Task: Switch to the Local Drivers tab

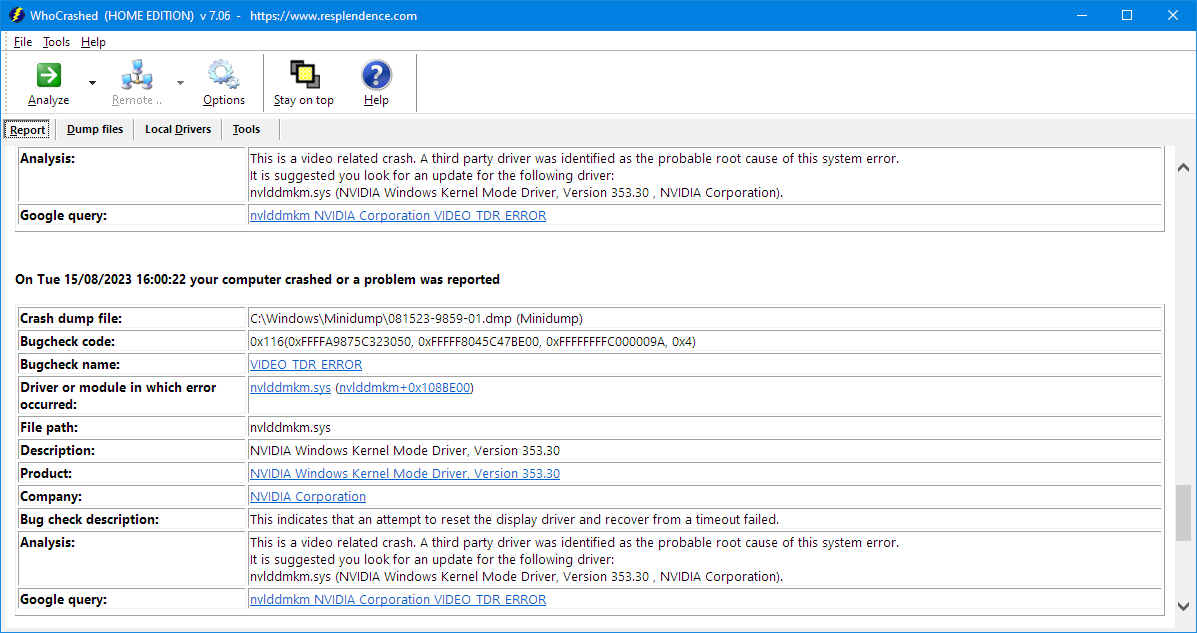Action: point(178,130)
